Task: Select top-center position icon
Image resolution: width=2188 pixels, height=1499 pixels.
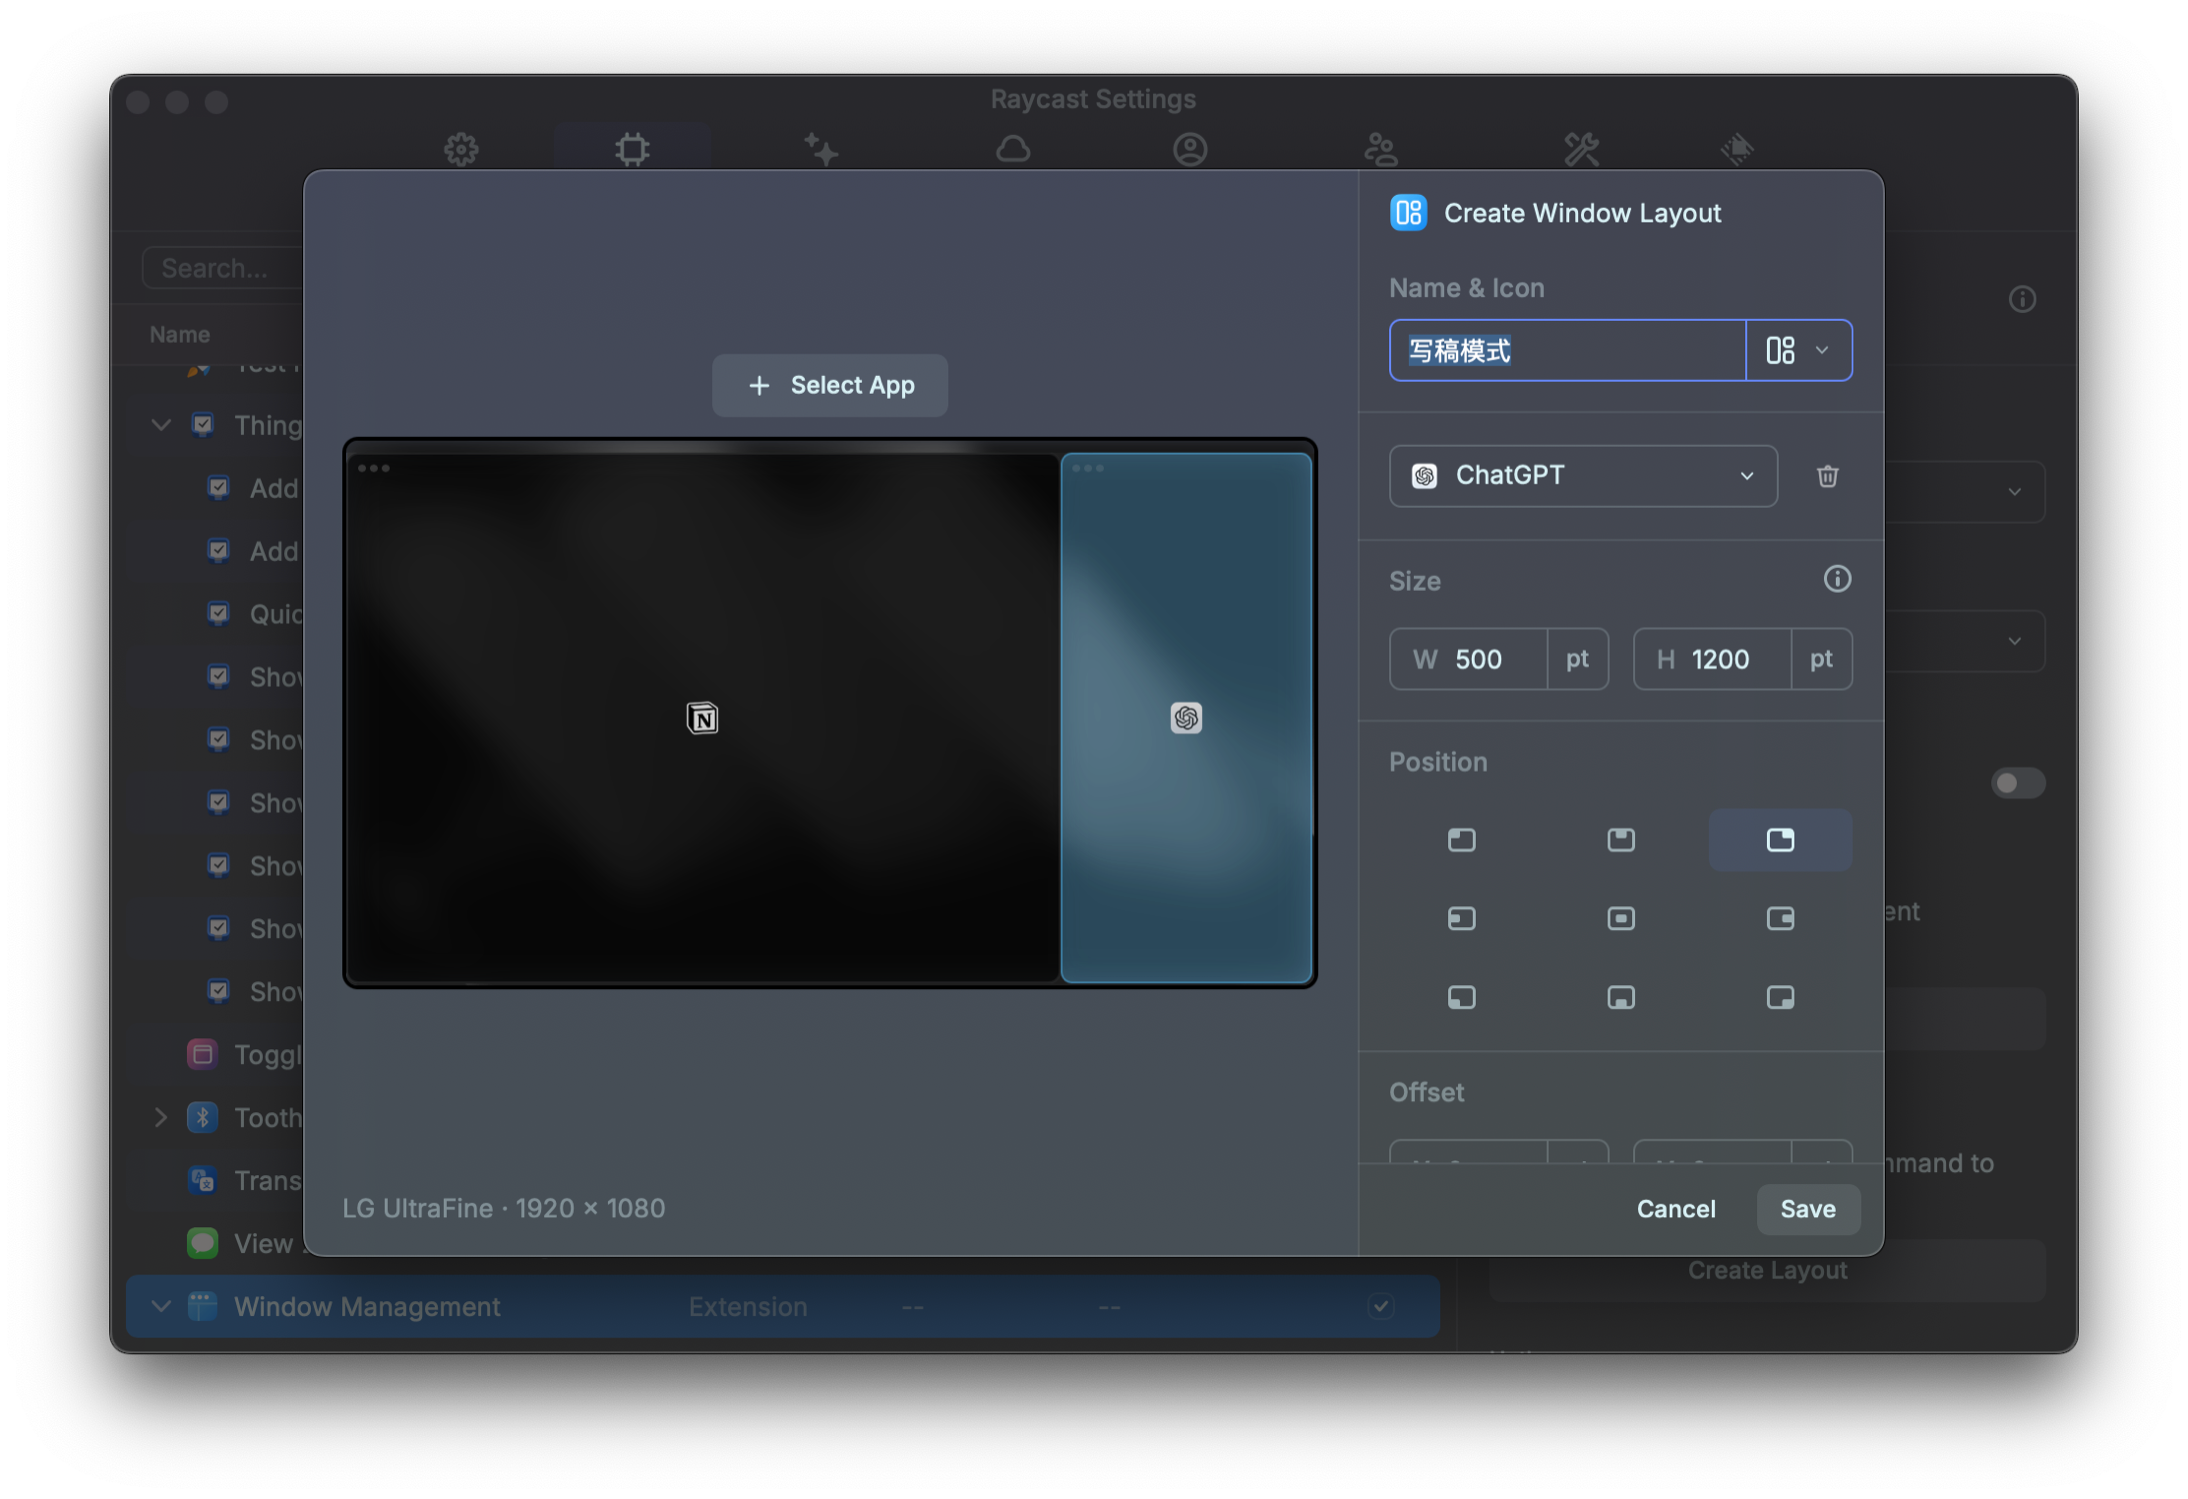Action: (1620, 840)
